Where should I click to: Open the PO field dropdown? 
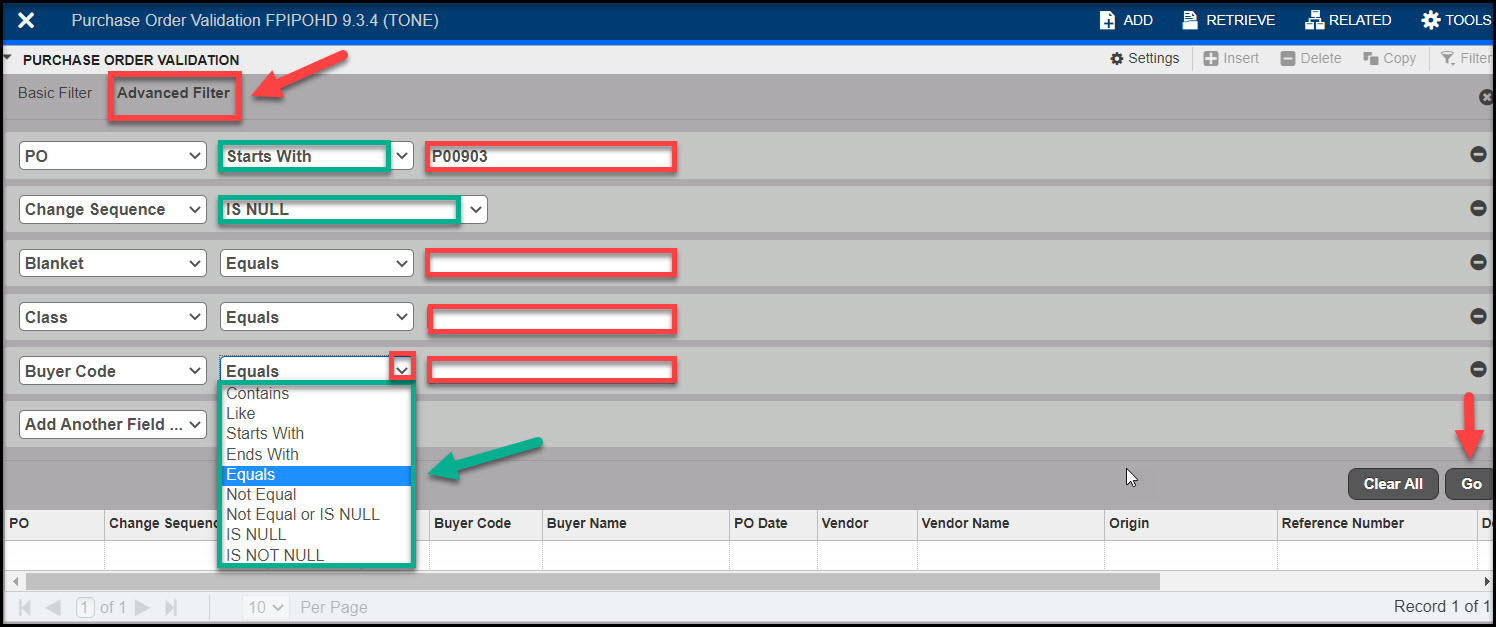pos(113,156)
